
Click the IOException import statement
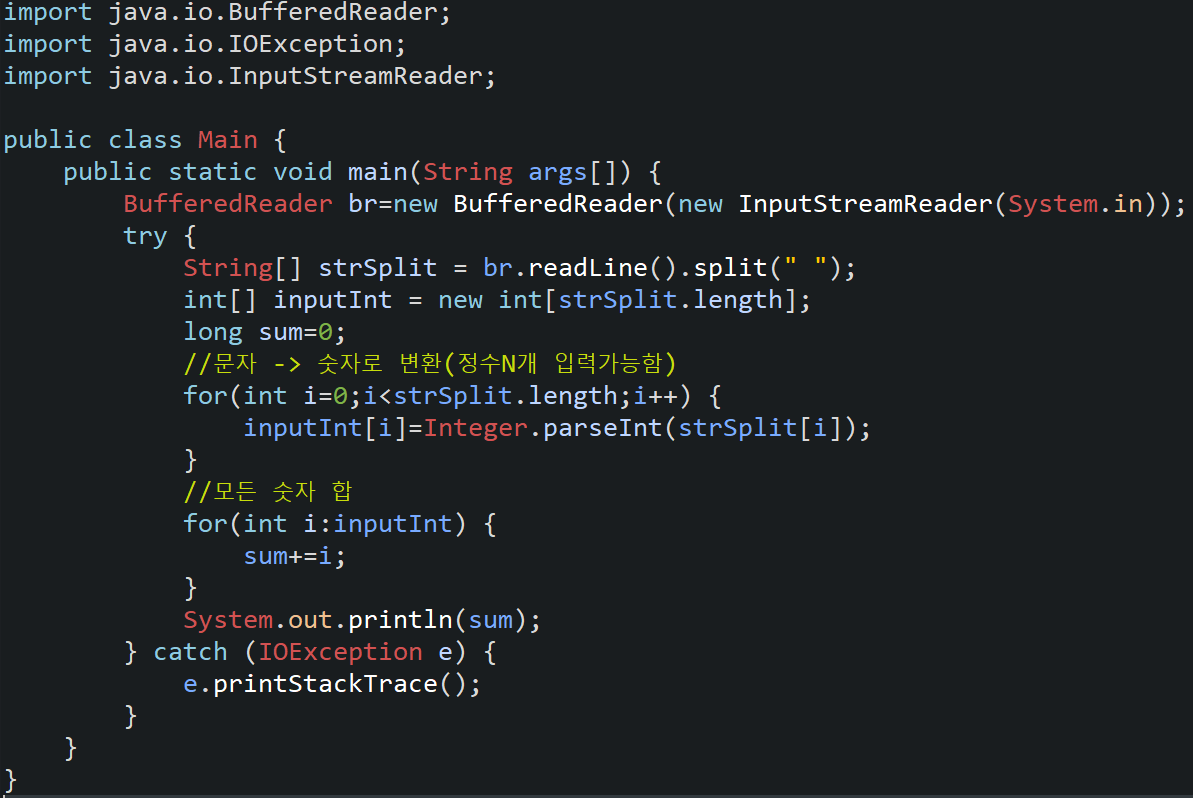coord(204,45)
